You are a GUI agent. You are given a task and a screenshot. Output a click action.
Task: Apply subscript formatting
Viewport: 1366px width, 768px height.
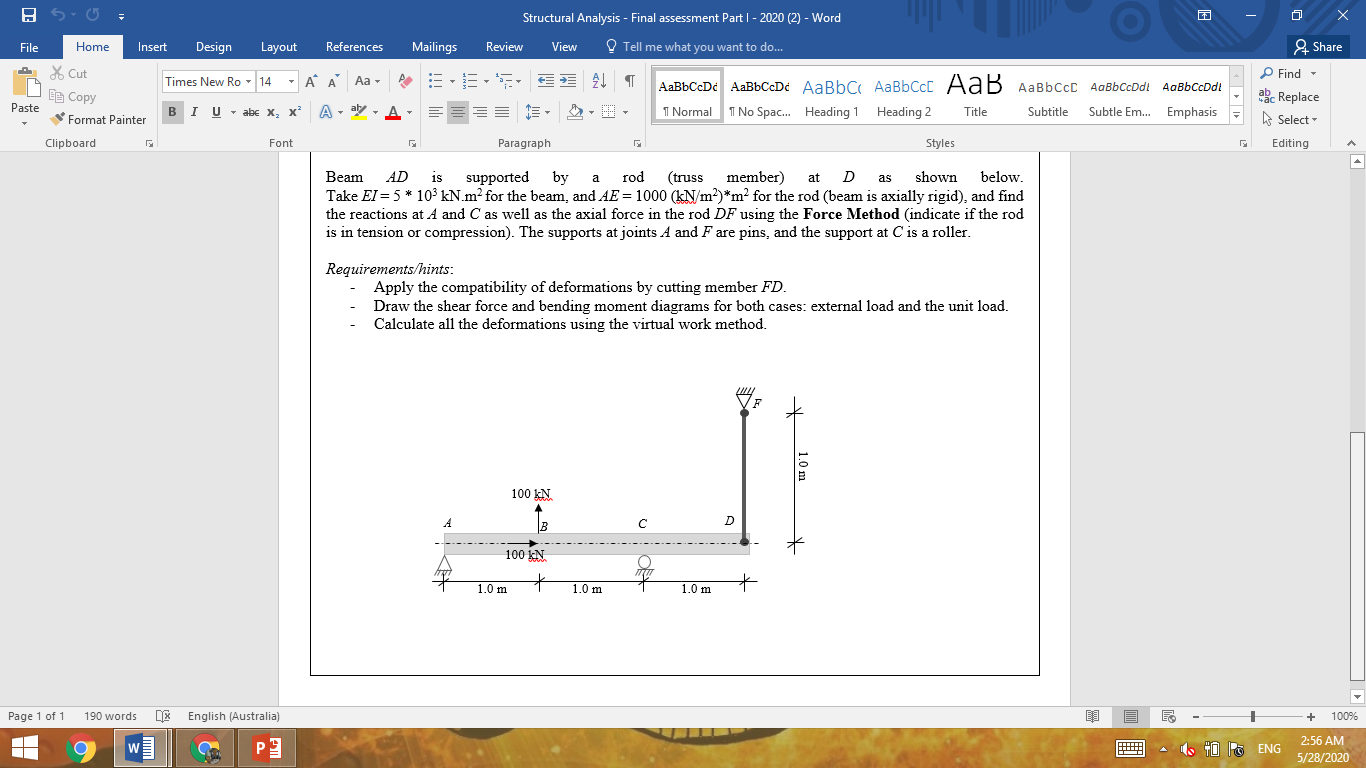pos(271,113)
